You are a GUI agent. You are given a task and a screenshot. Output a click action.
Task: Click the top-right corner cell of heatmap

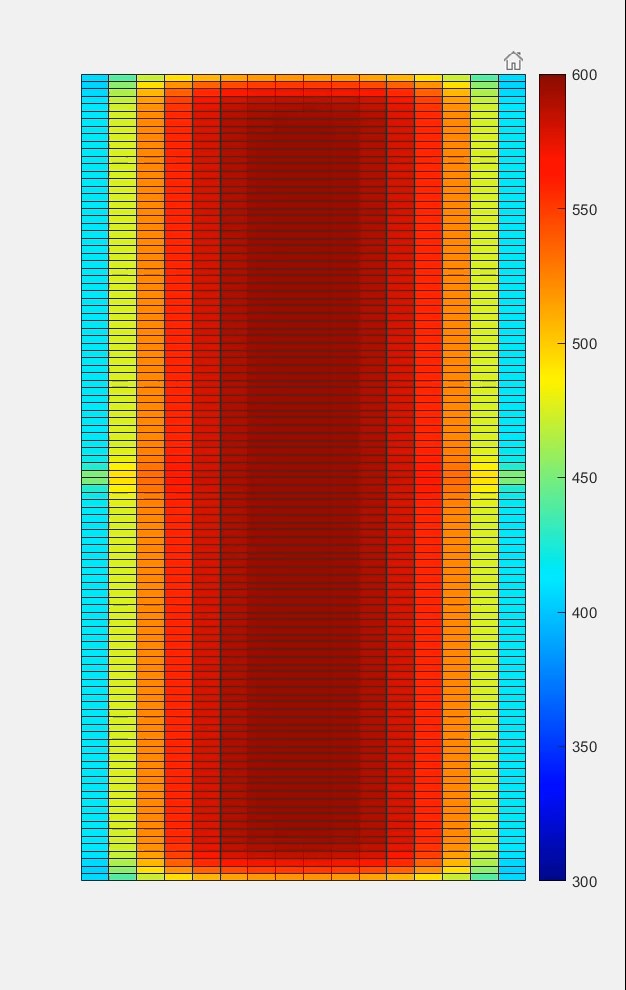click(x=512, y=79)
